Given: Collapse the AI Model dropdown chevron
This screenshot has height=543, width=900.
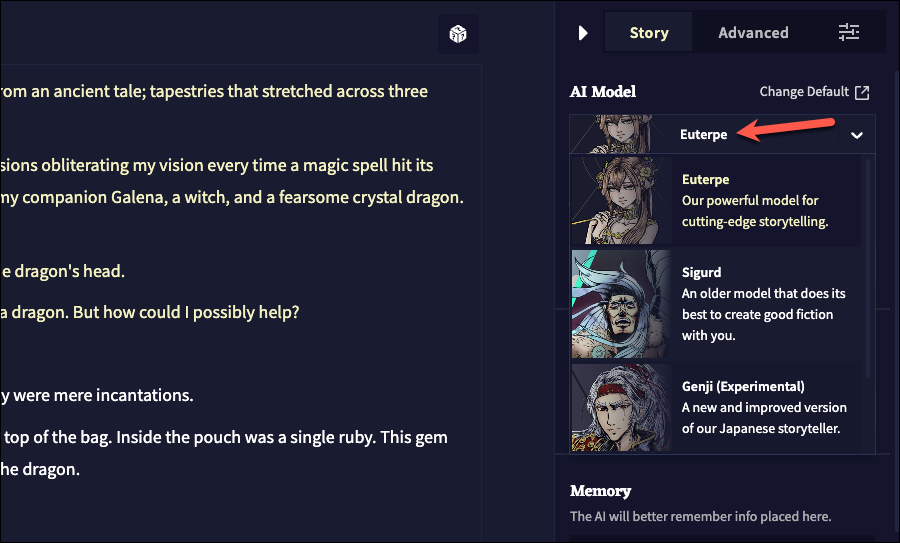Looking at the screenshot, I should coord(857,135).
